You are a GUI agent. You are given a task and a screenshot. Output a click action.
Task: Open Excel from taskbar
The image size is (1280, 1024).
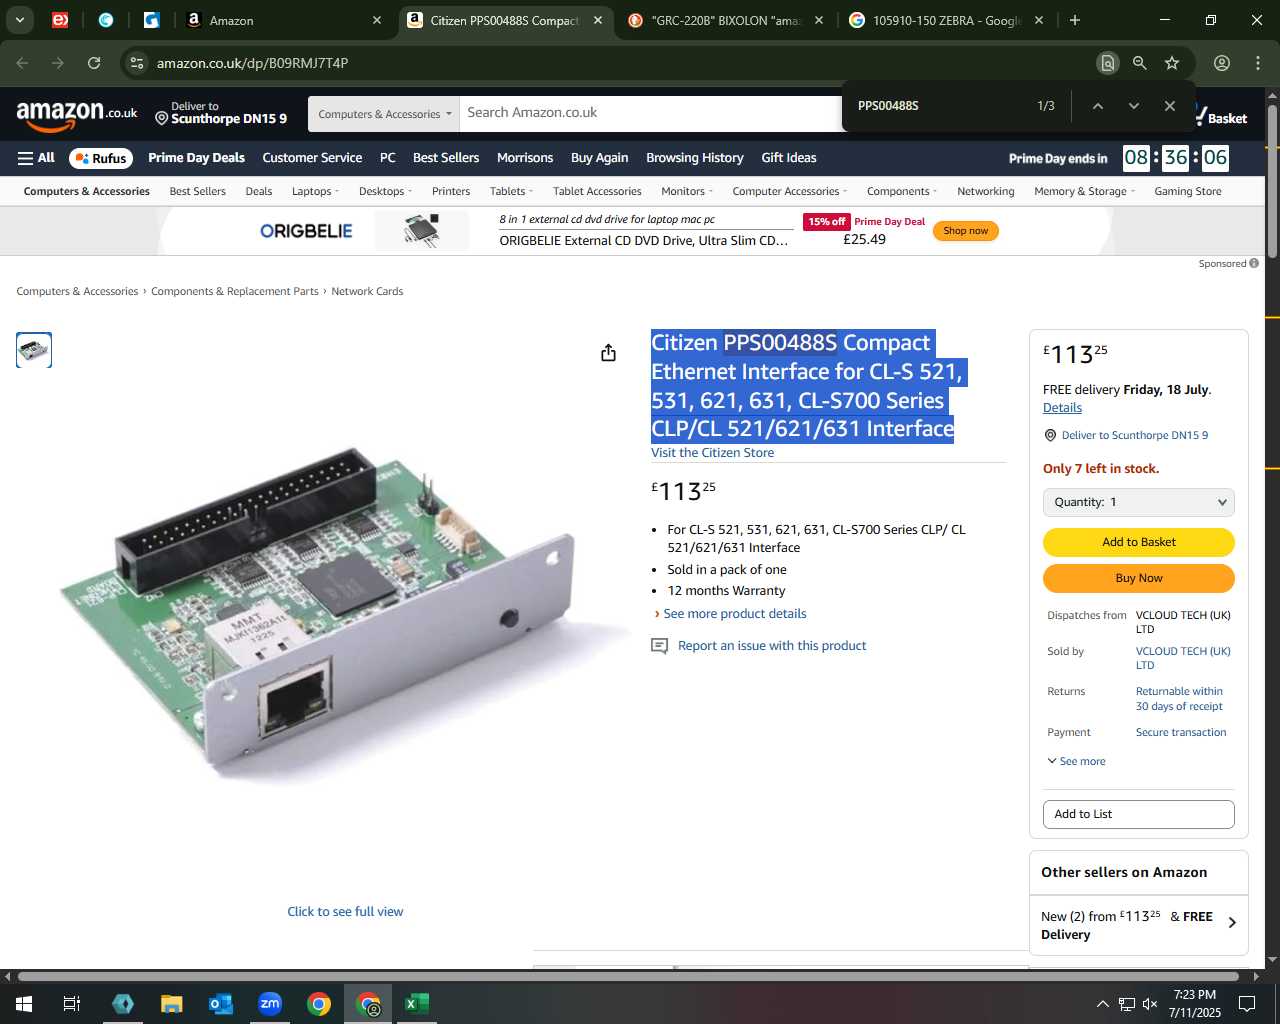click(417, 1004)
